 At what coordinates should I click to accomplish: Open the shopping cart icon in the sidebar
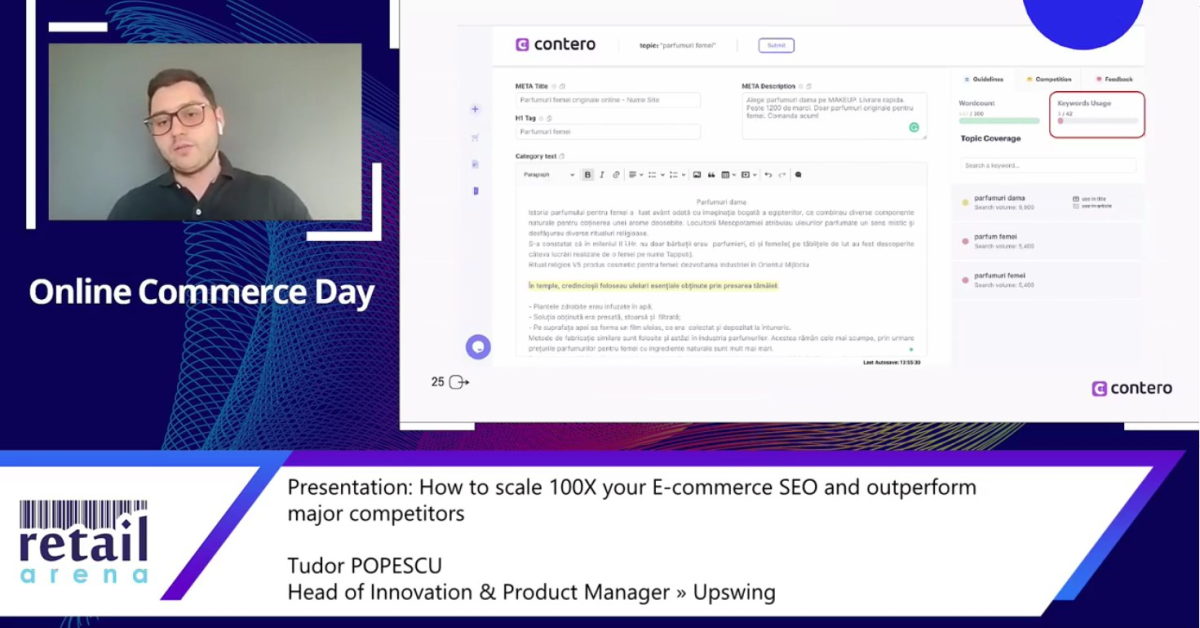click(476, 137)
